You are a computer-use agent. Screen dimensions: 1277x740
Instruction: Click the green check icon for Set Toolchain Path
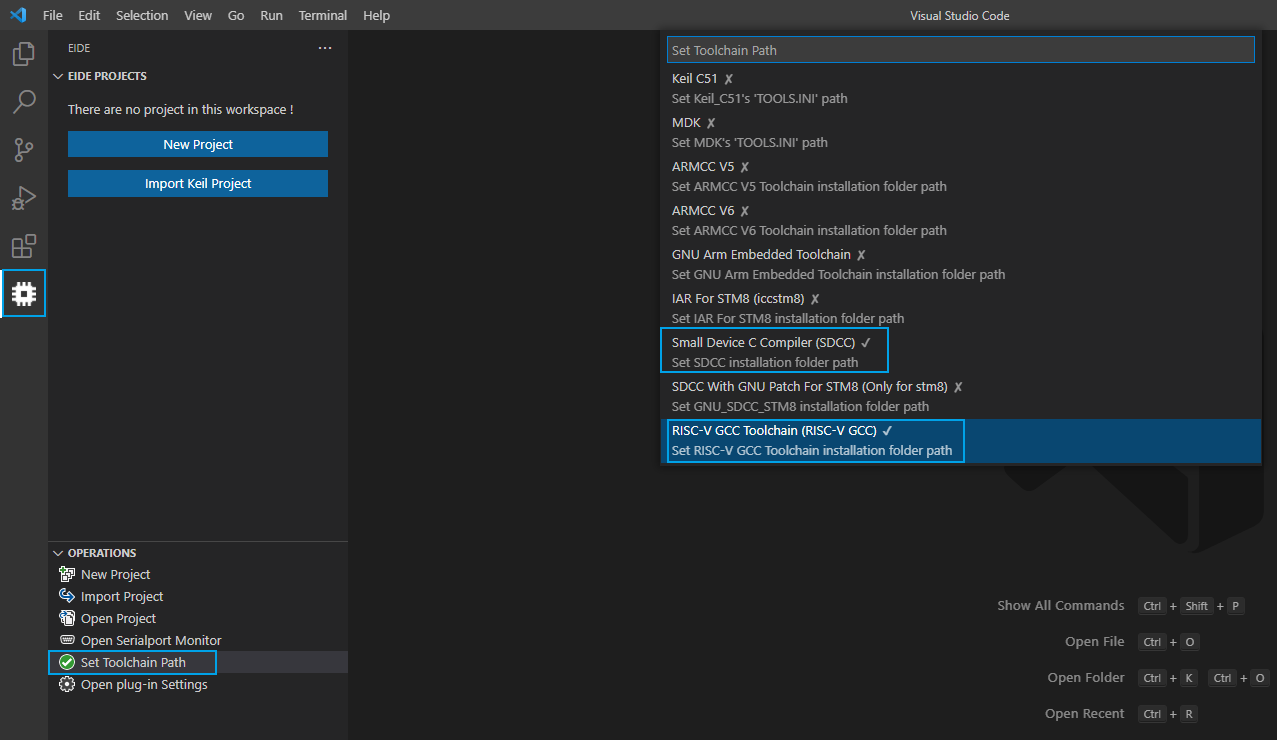(67, 662)
